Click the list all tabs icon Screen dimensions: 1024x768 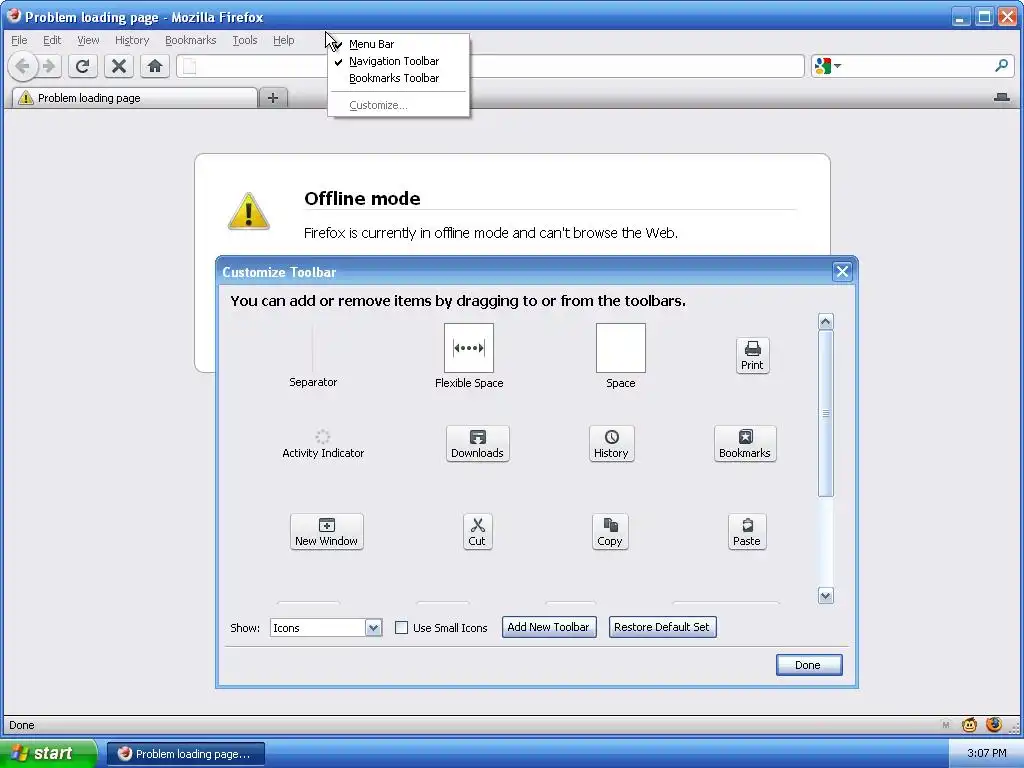pos(1002,97)
